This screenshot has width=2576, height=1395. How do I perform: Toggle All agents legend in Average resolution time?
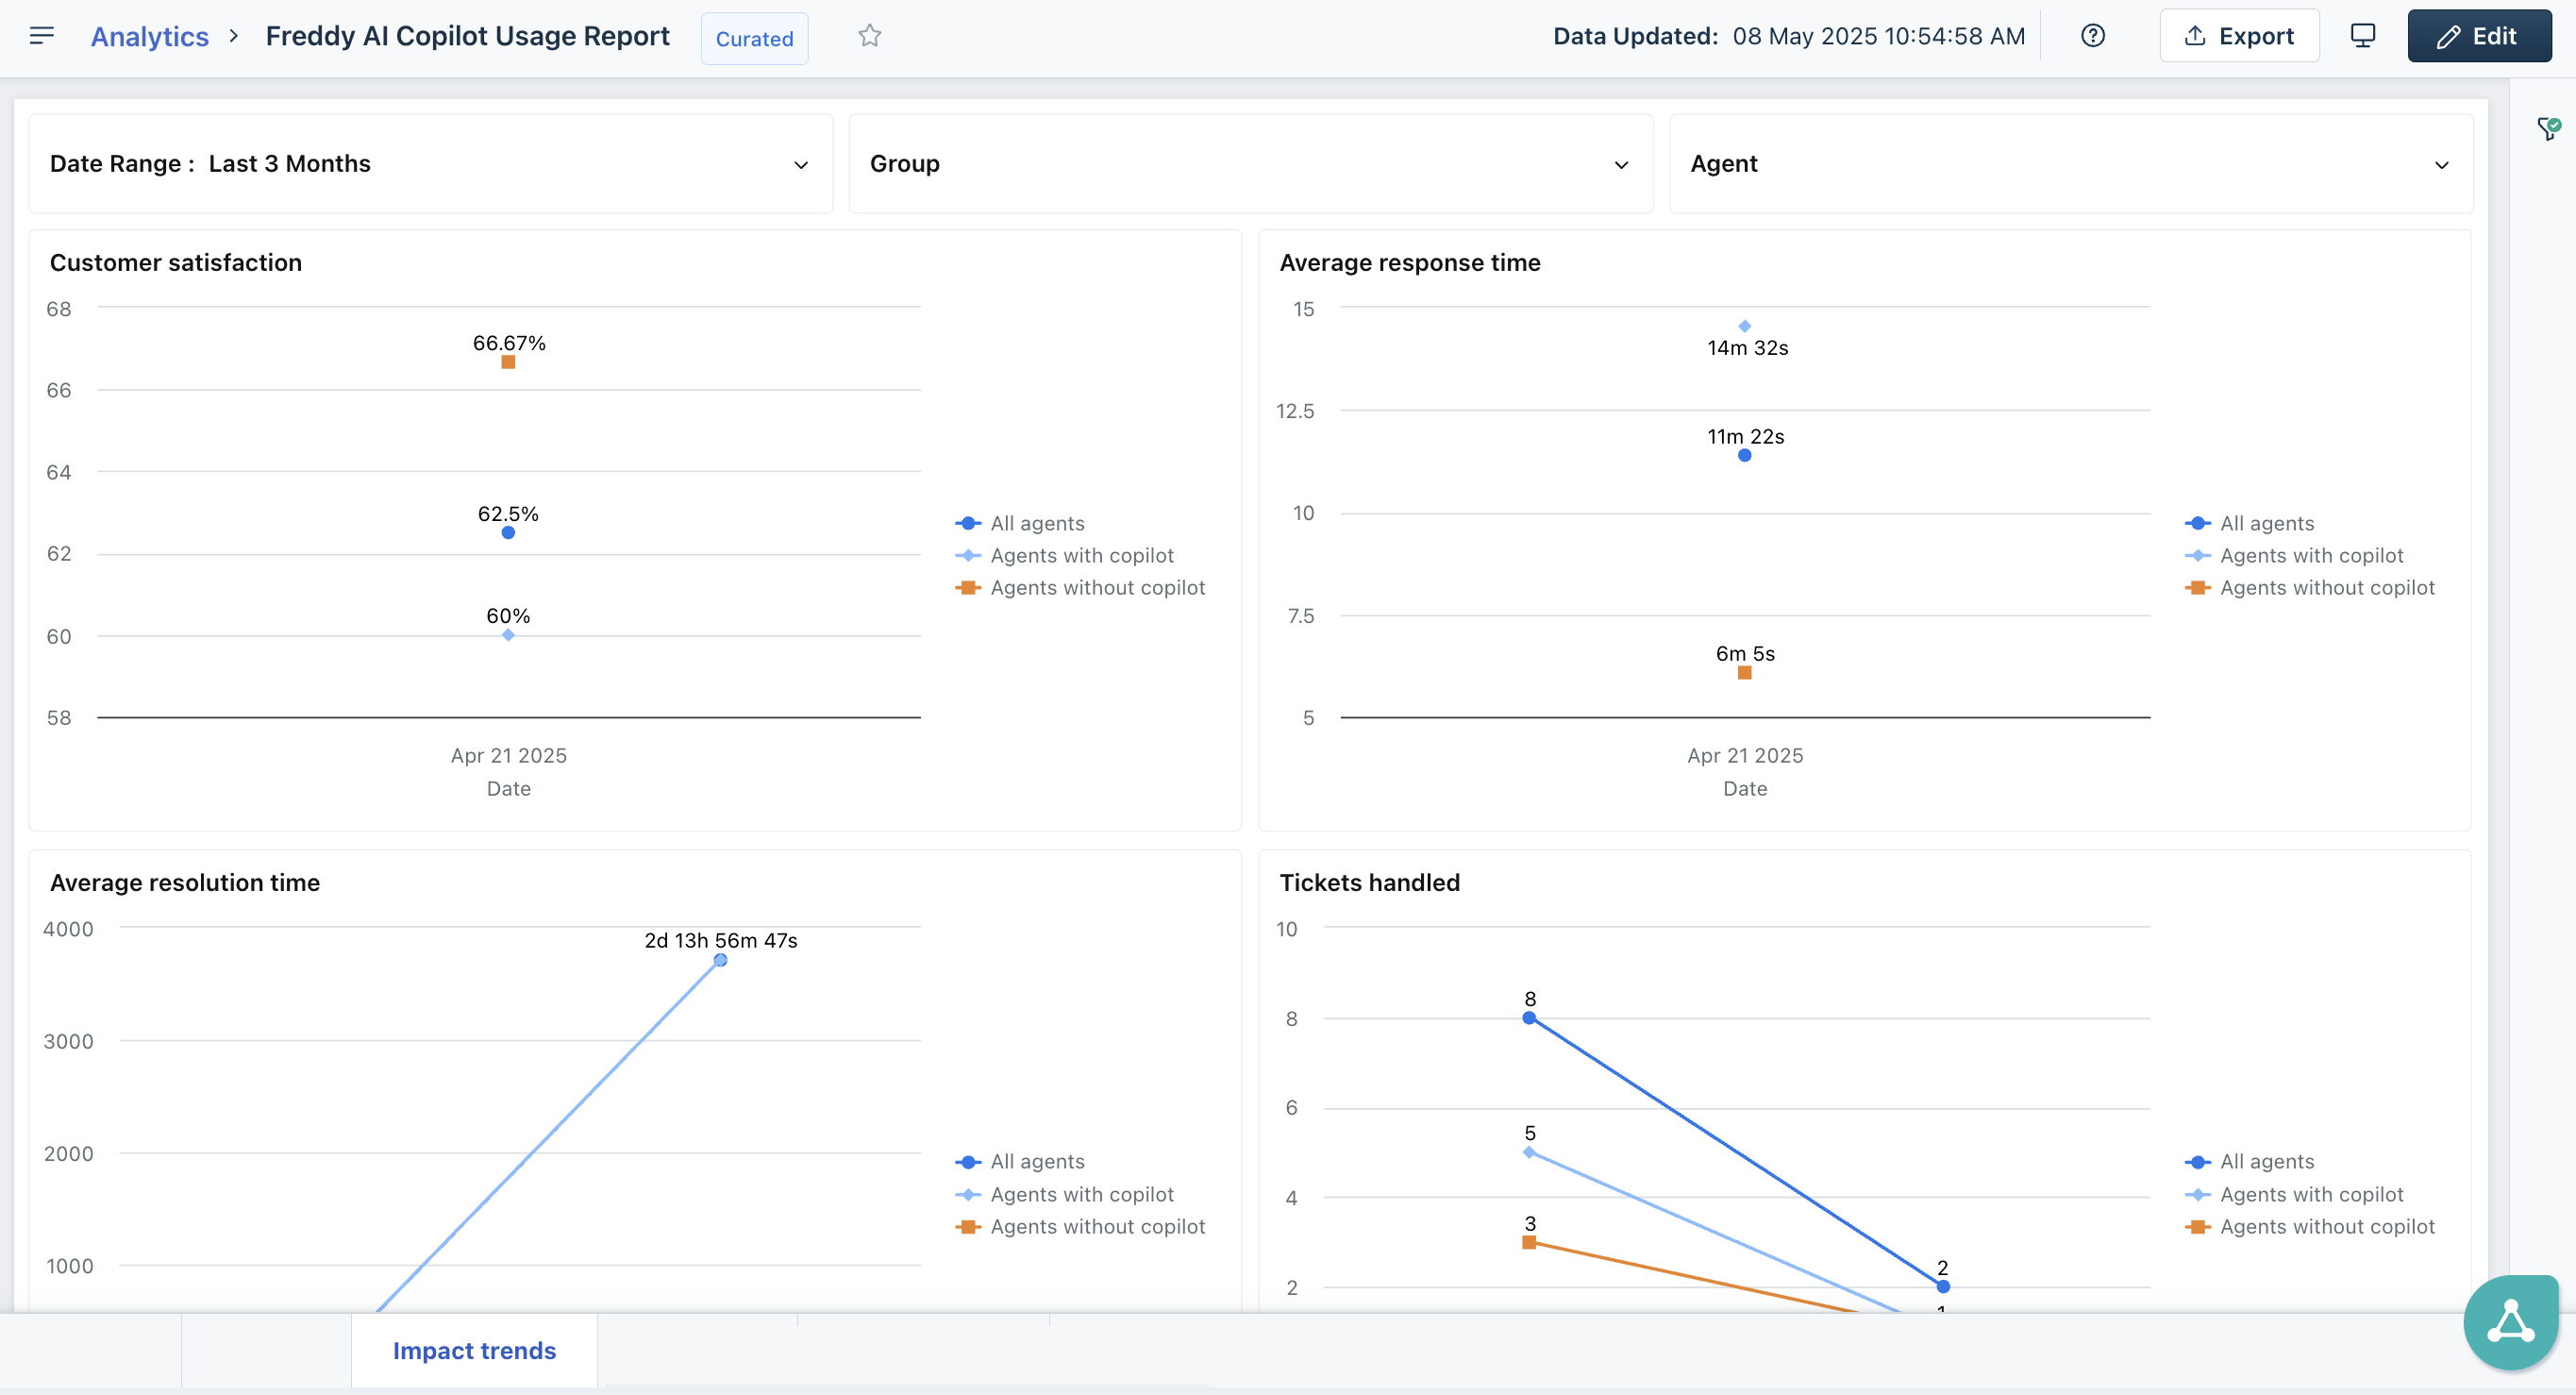click(x=1036, y=1161)
